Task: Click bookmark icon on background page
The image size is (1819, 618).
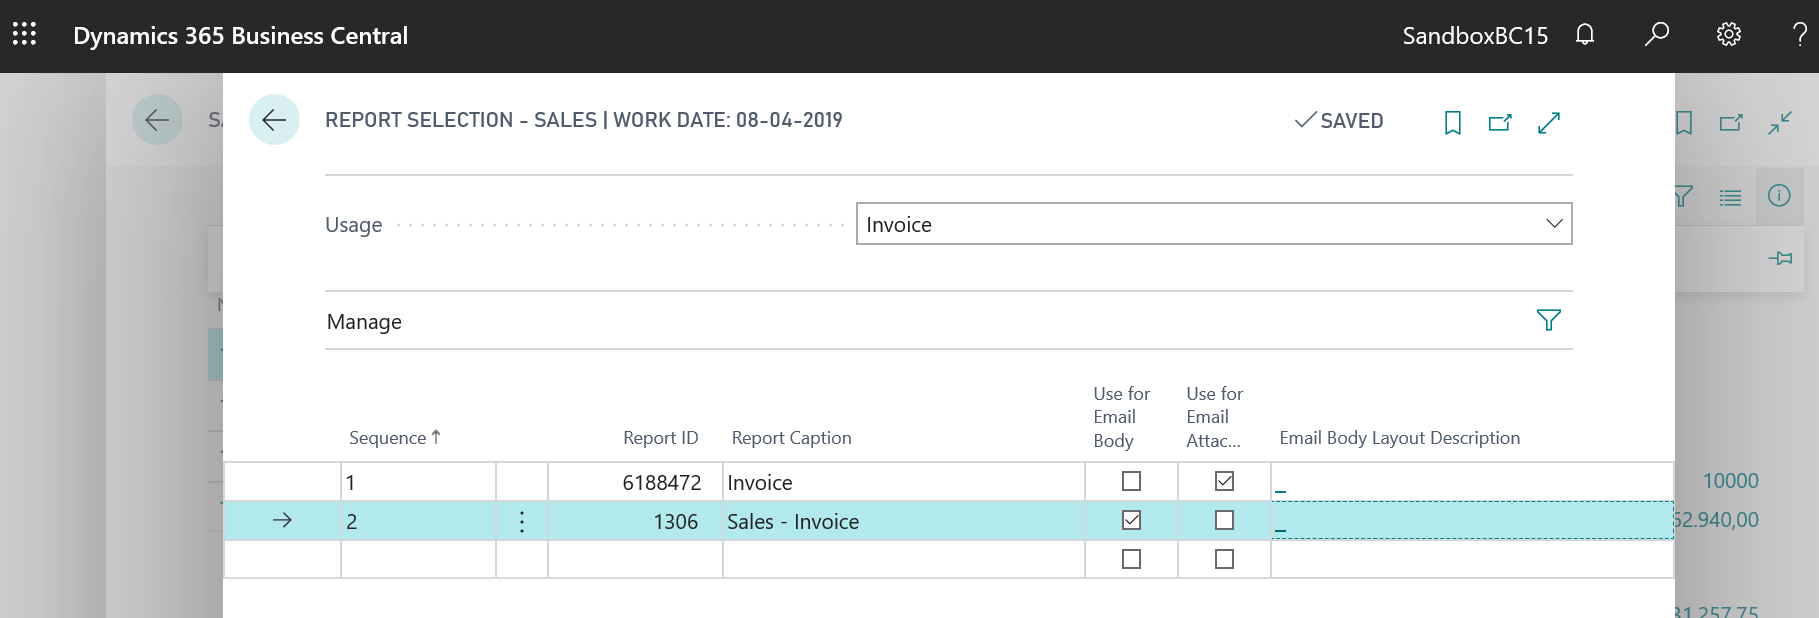Action: 1684,123
